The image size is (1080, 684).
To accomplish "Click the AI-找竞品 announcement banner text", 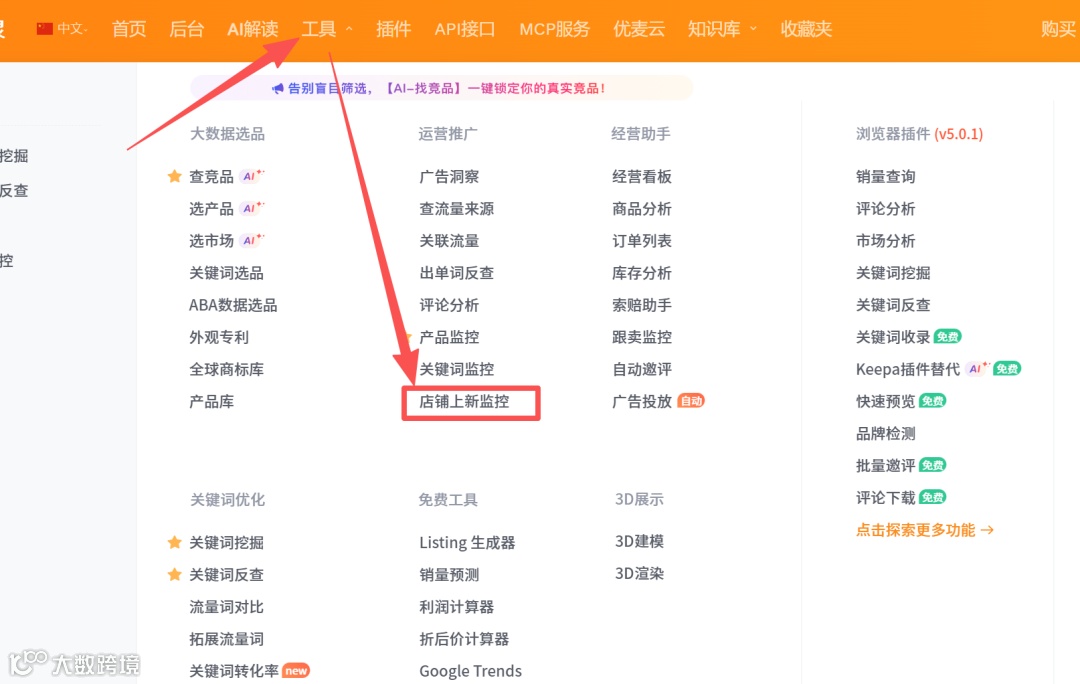I will pyautogui.click(x=446, y=88).
